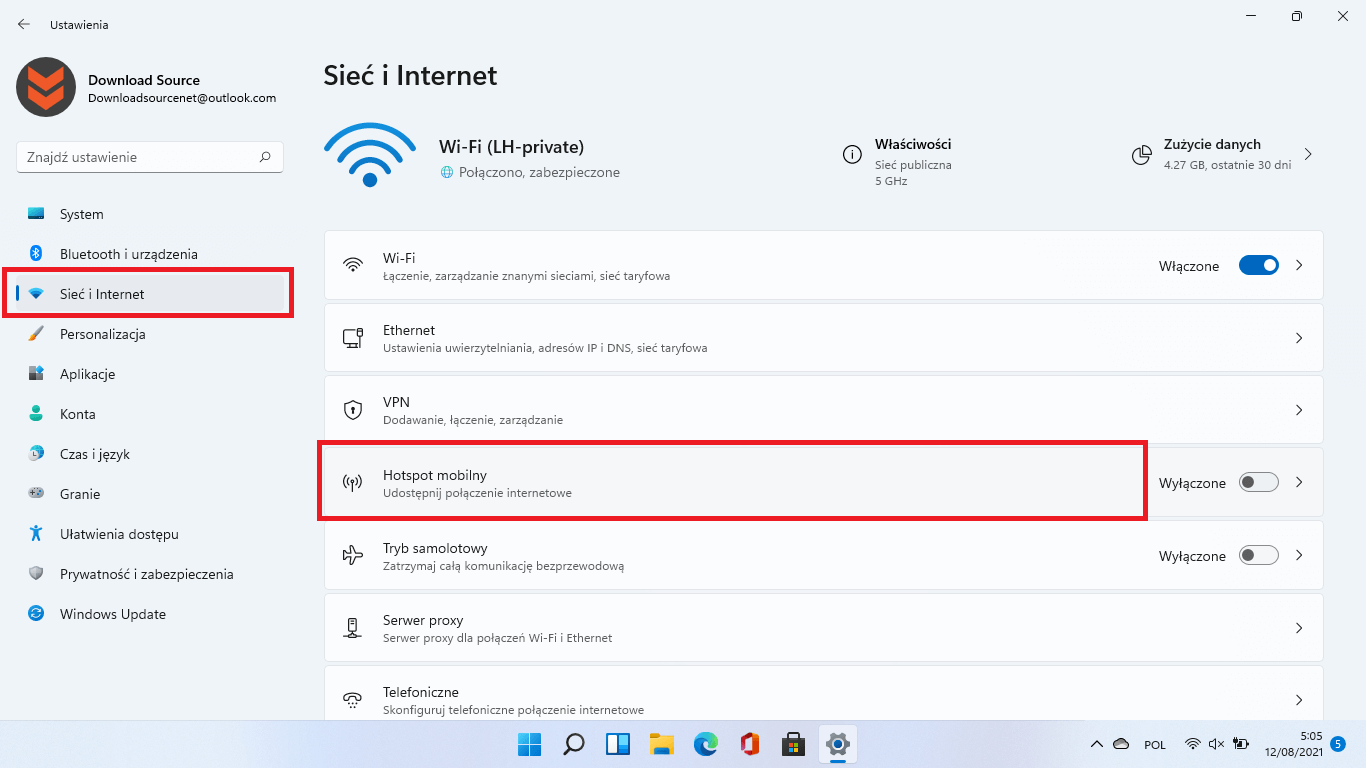Open Zużycie danych usage details
This screenshot has height=768, width=1366.
click(1222, 155)
